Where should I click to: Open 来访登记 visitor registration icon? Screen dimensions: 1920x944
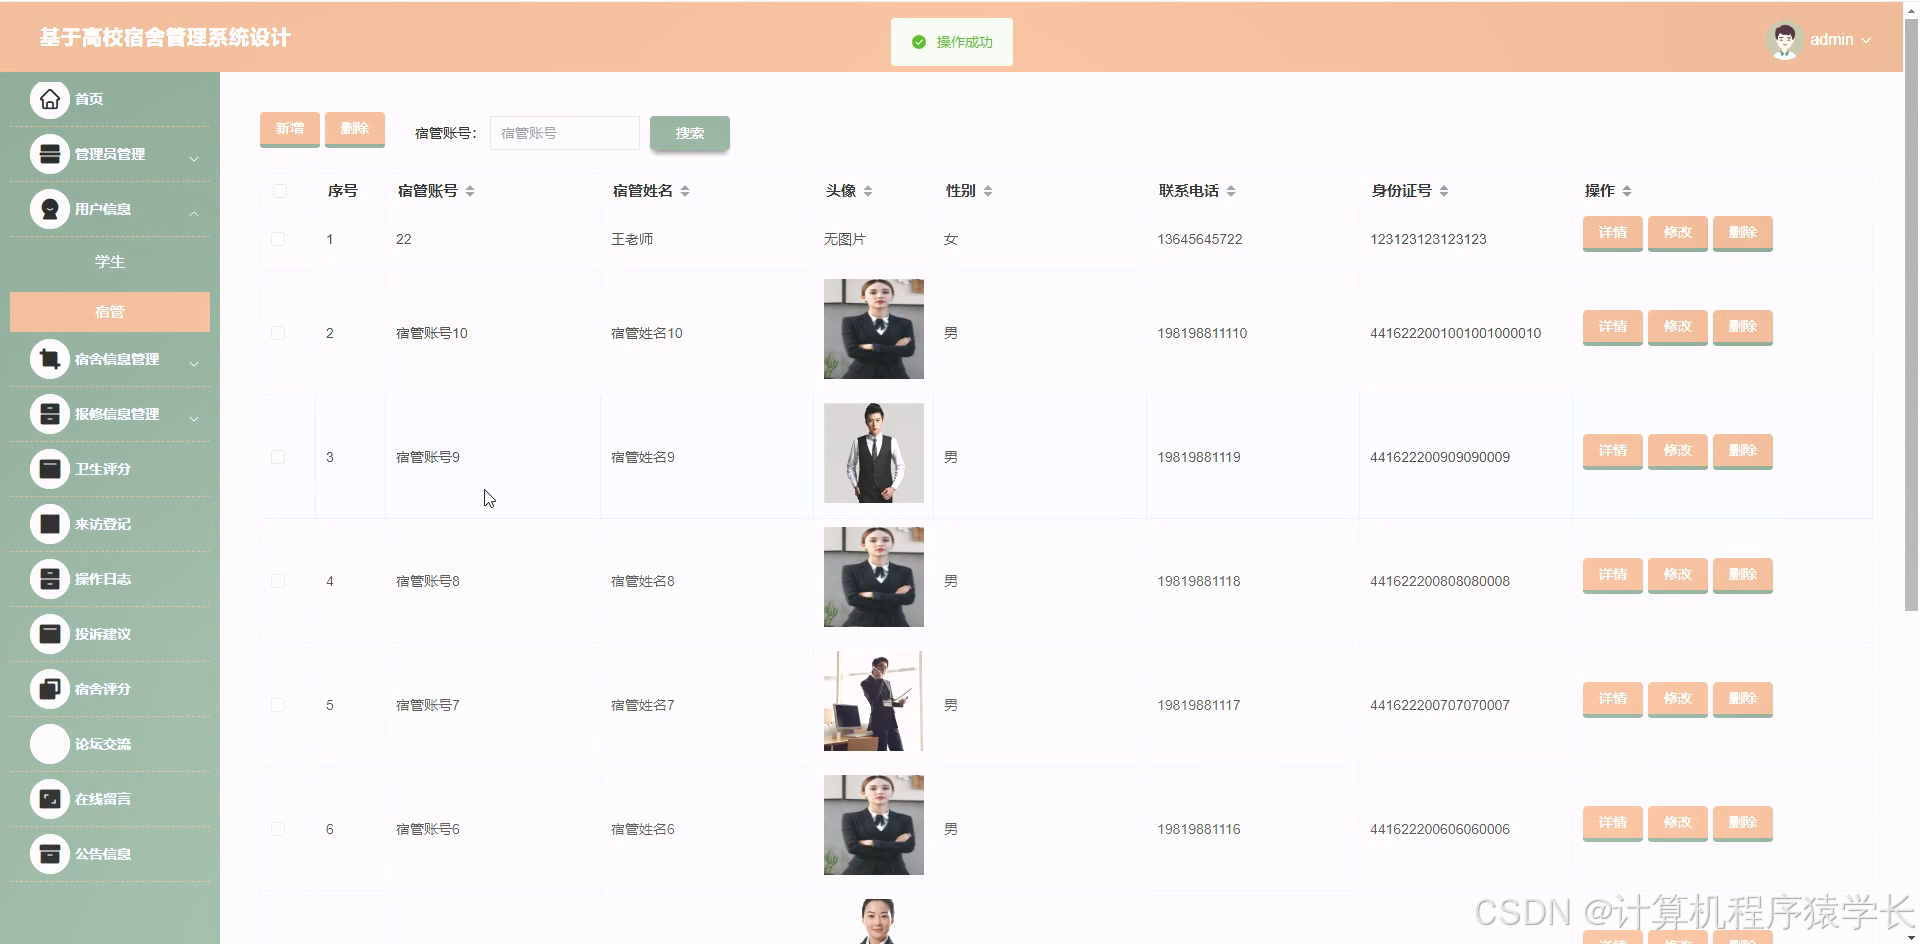click(48, 524)
